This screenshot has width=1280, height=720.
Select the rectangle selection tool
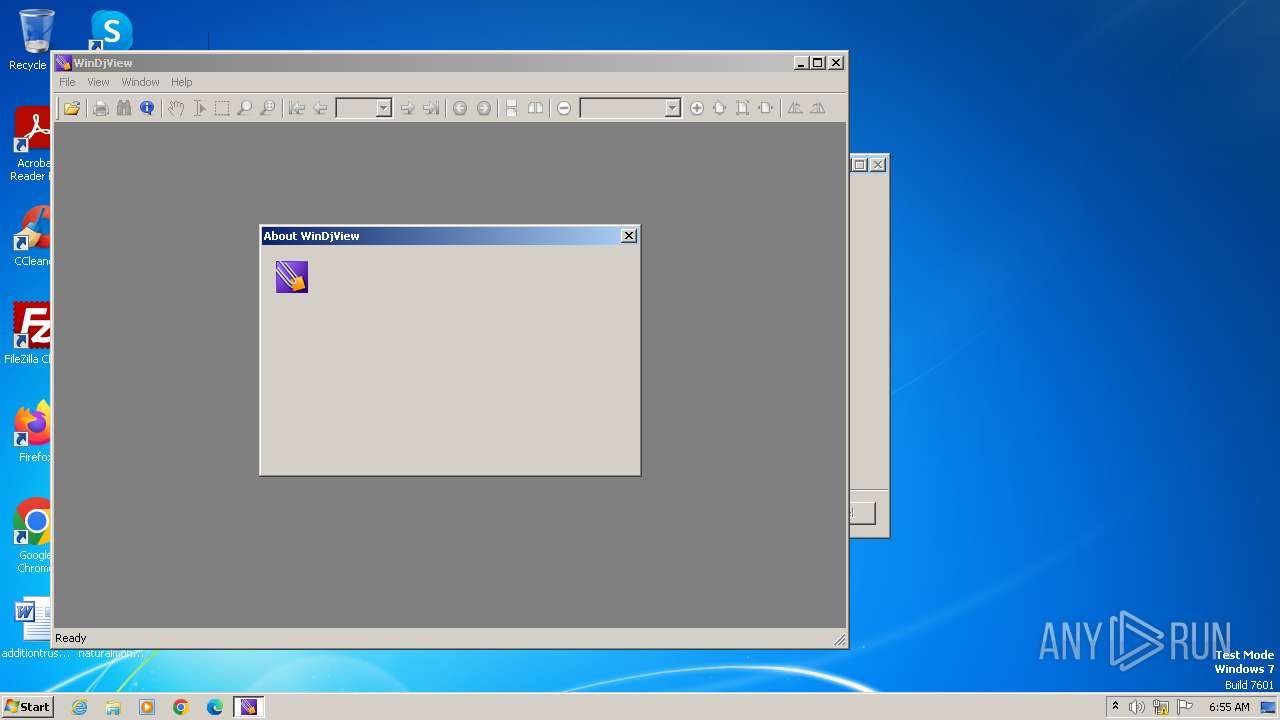click(222, 108)
